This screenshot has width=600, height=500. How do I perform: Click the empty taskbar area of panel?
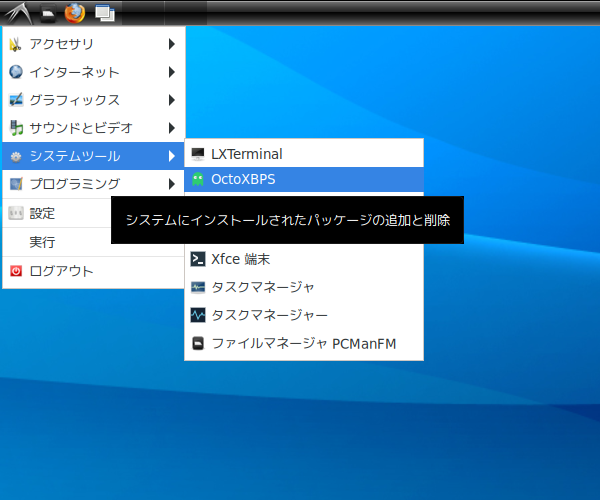click(402, 13)
